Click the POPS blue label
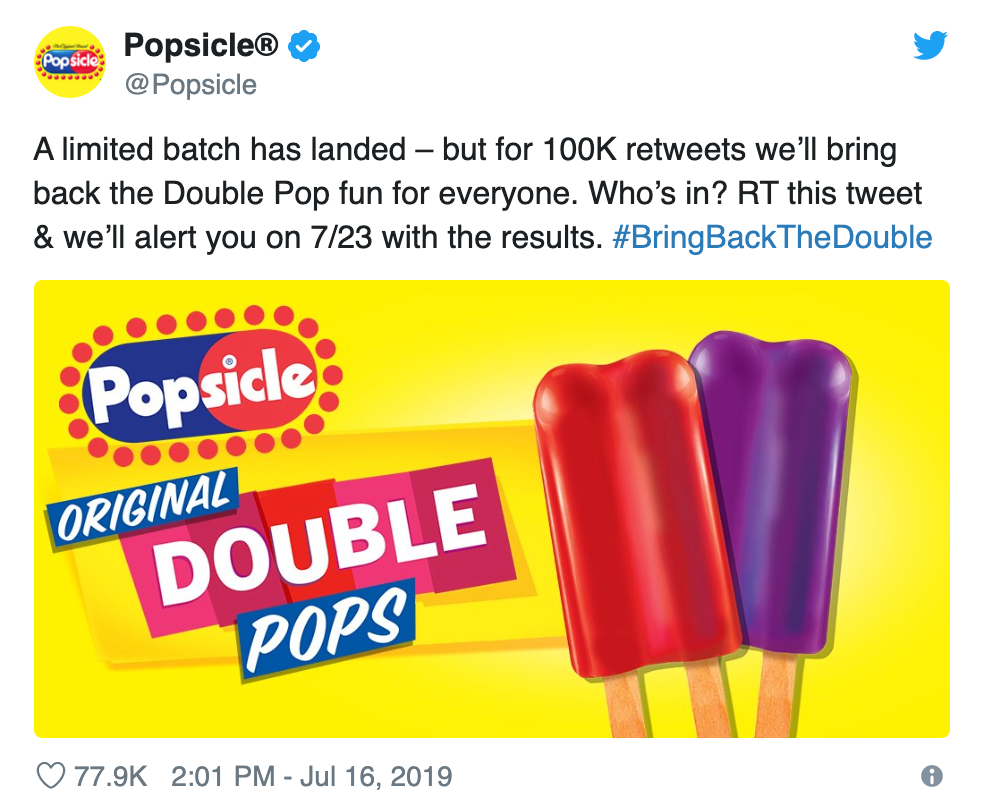Image resolution: width=986 pixels, height=810 pixels. [x=326, y=629]
